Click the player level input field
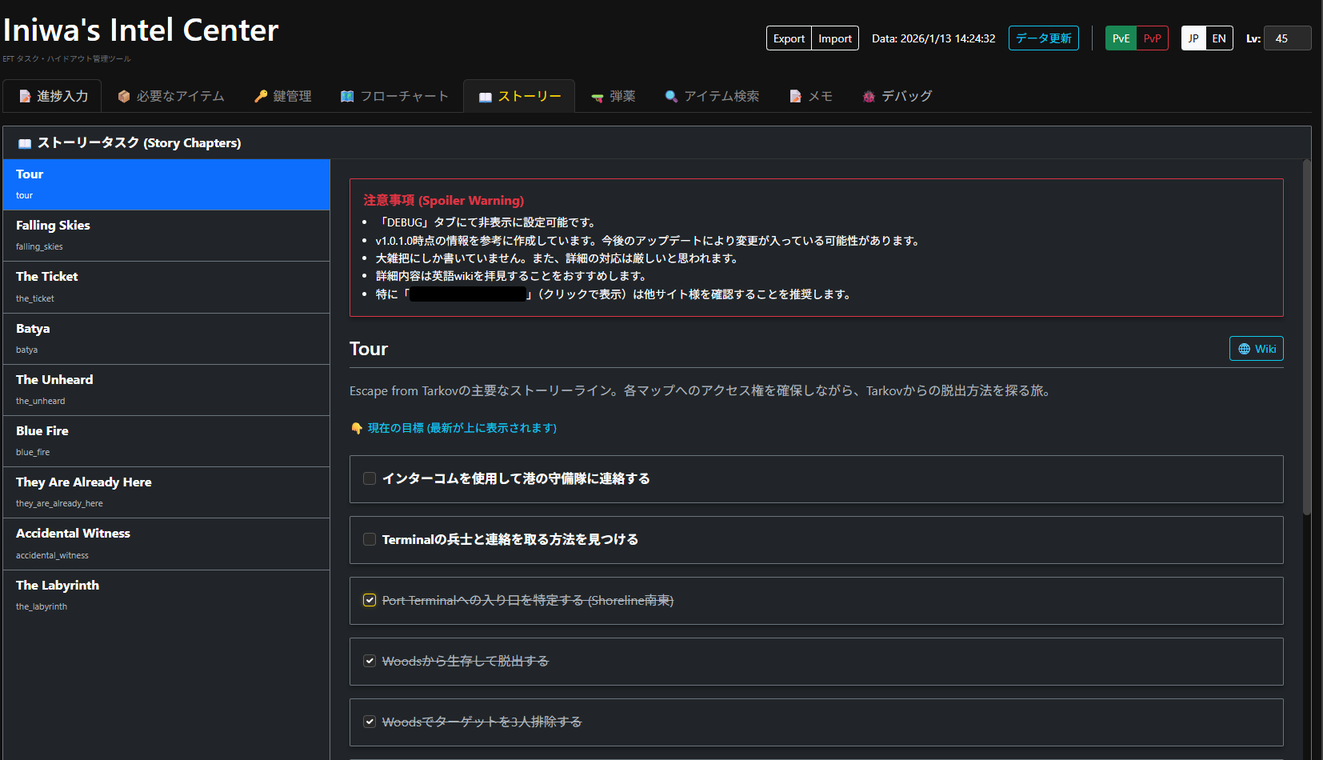The image size is (1323, 760). [x=1286, y=39]
